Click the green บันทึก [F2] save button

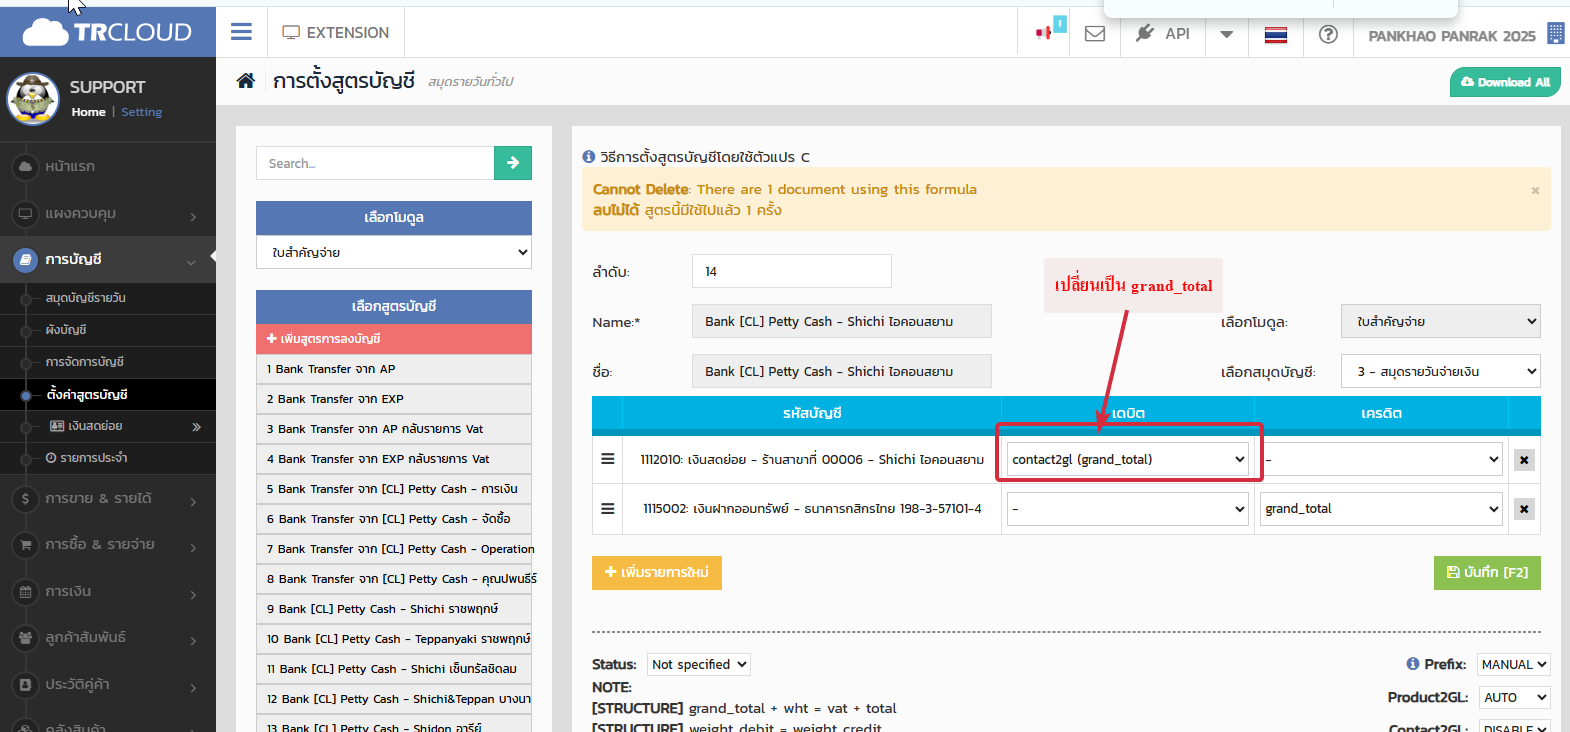coord(1486,572)
